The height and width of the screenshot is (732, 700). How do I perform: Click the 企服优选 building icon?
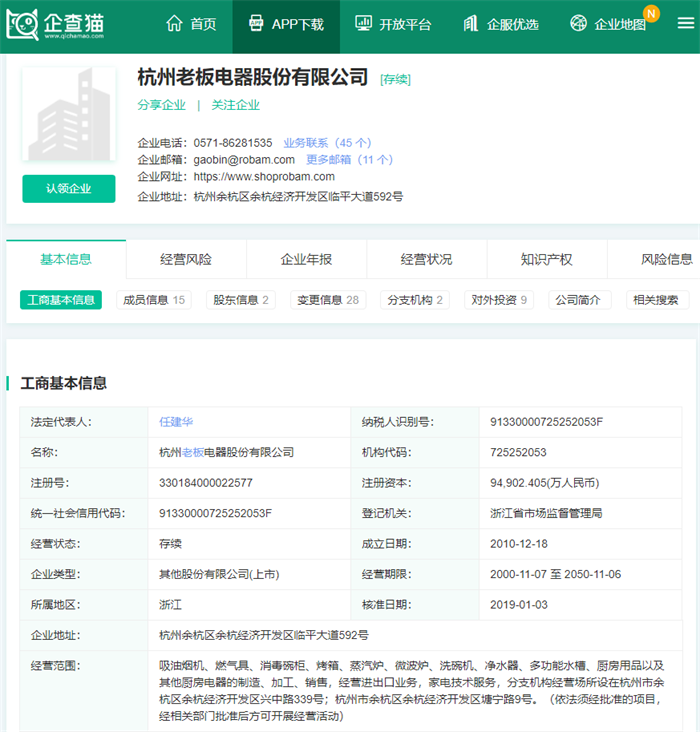click(471, 23)
